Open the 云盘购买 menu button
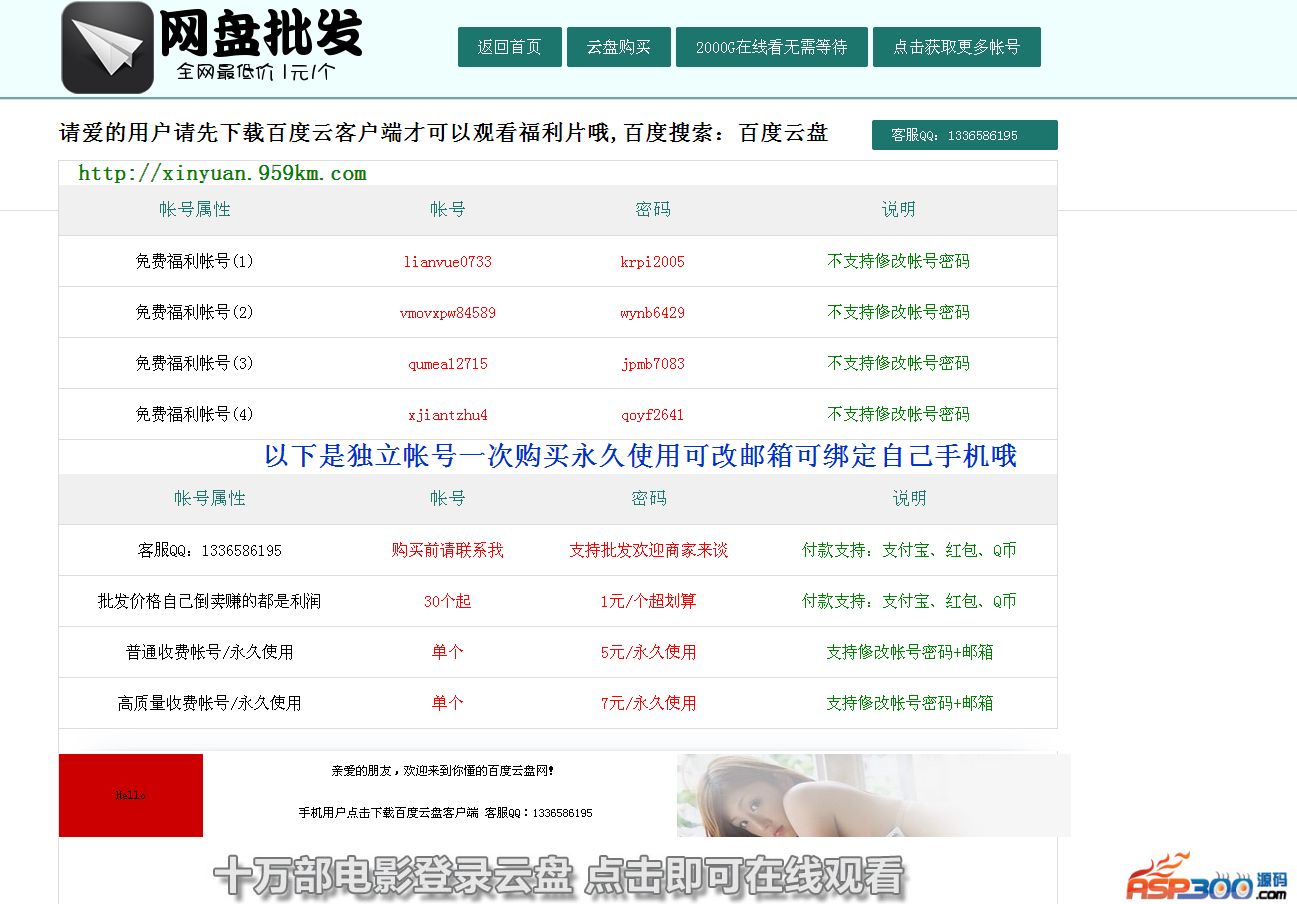Image resolution: width=1297 pixels, height=904 pixels. [618, 47]
